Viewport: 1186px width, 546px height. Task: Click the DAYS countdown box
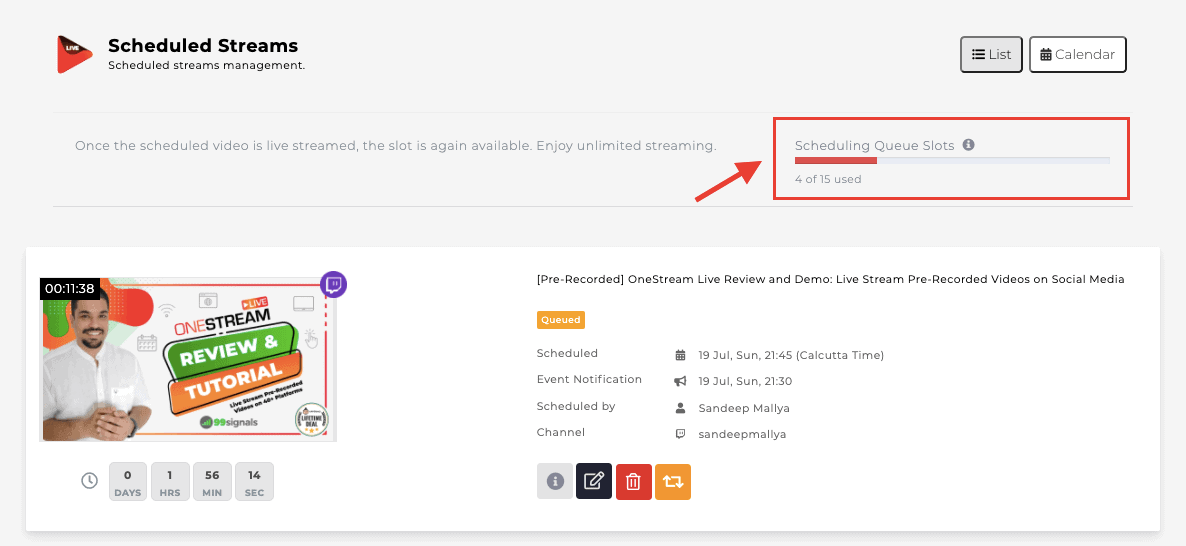point(128,482)
